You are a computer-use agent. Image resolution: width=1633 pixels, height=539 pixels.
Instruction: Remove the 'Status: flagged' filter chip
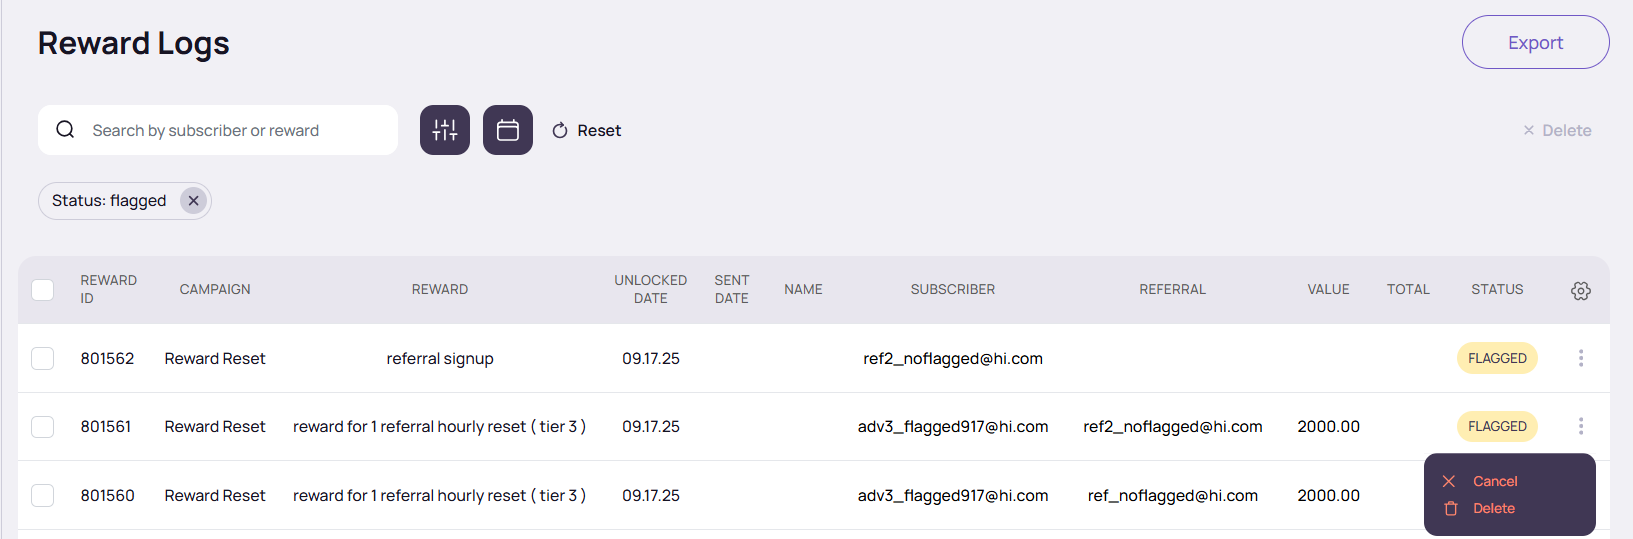click(194, 201)
